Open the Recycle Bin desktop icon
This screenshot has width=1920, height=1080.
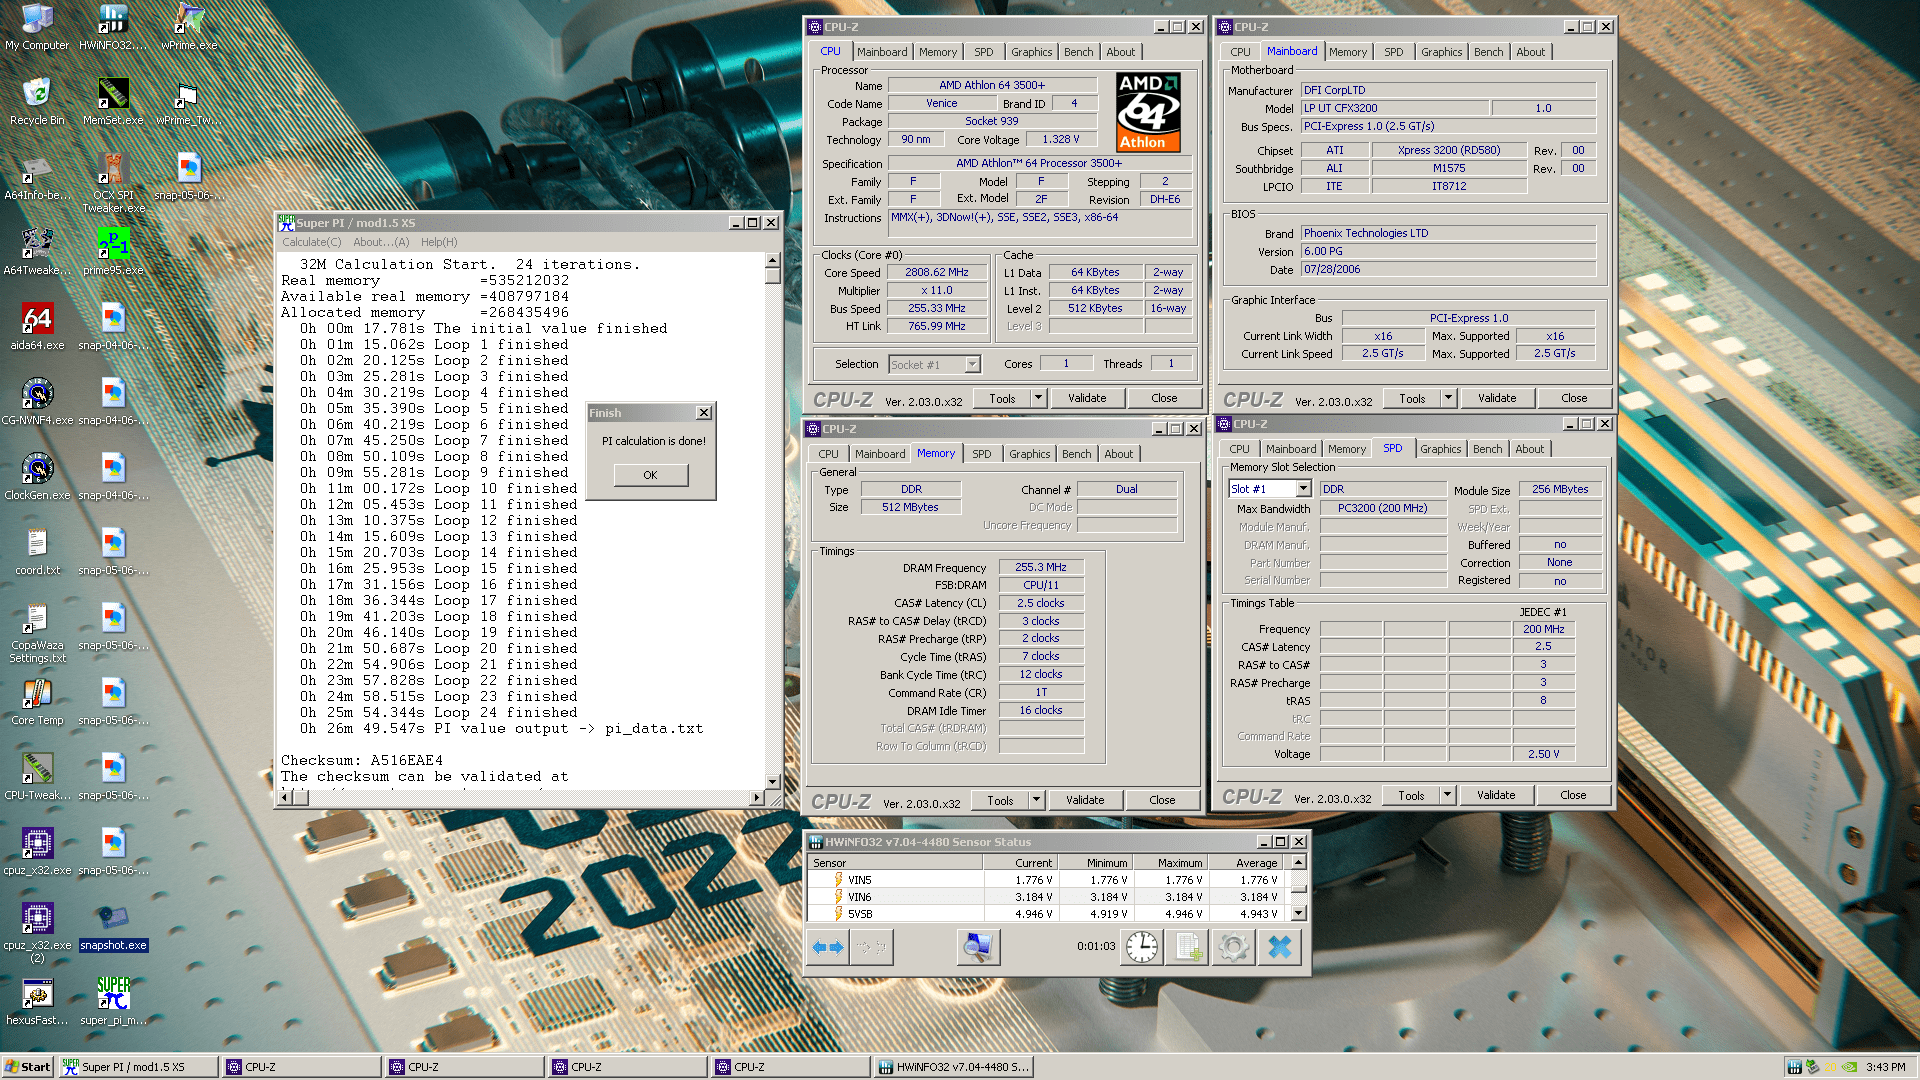(37, 102)
